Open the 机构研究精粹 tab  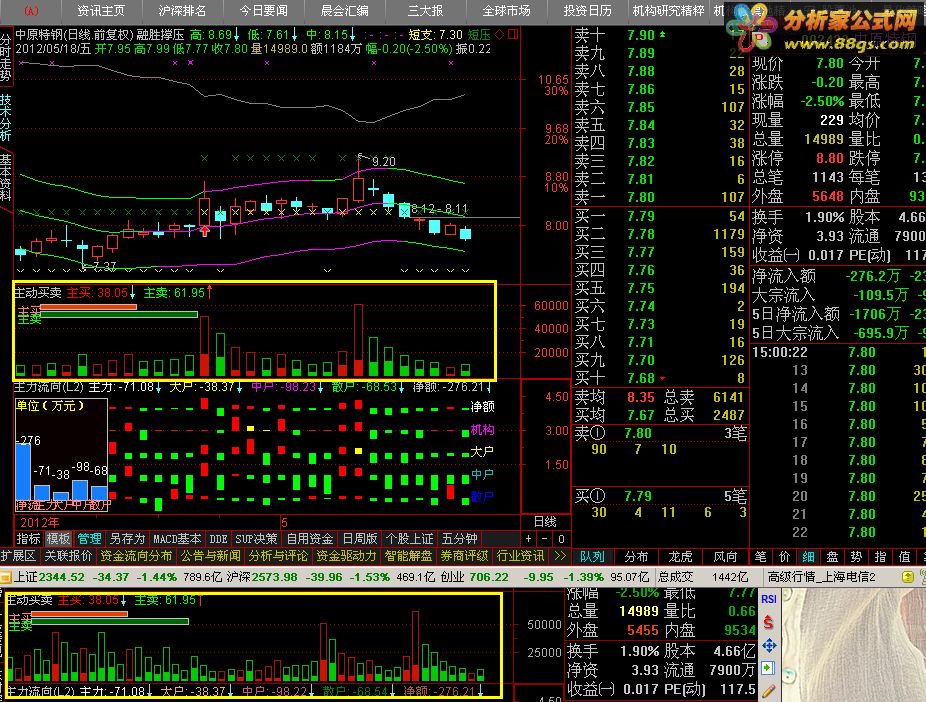[x=668, y=11]
